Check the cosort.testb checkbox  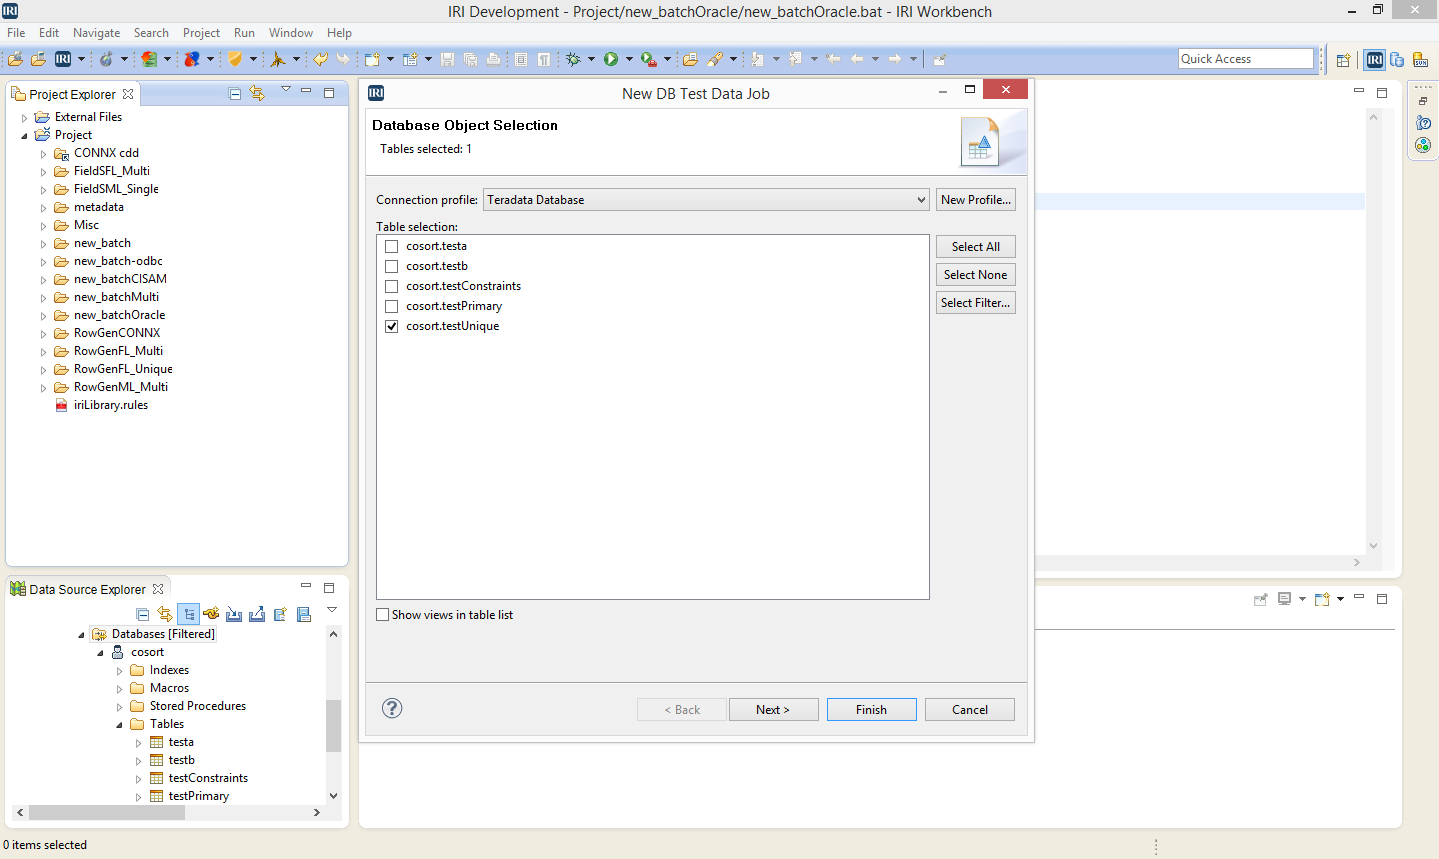point(392,266)
